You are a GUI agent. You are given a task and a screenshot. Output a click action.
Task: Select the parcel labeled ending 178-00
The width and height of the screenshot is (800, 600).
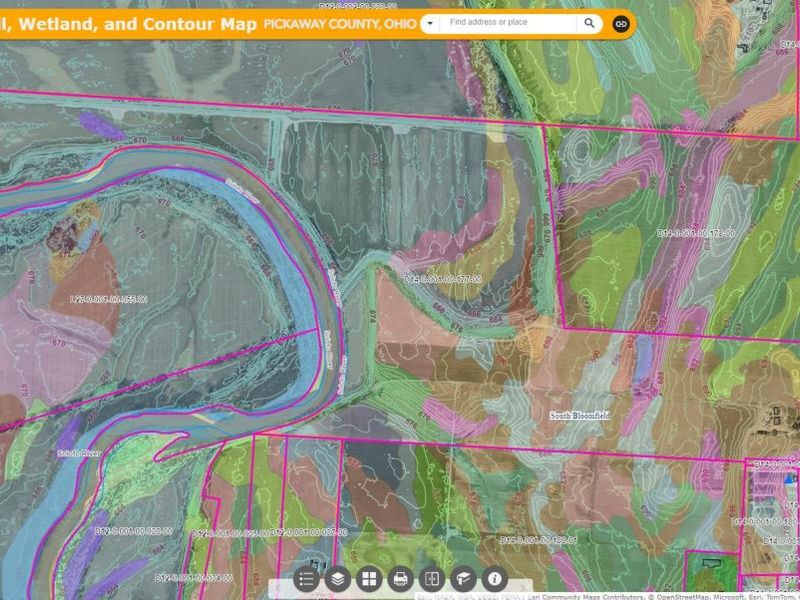pyautogui.click(x=695, y=233)
